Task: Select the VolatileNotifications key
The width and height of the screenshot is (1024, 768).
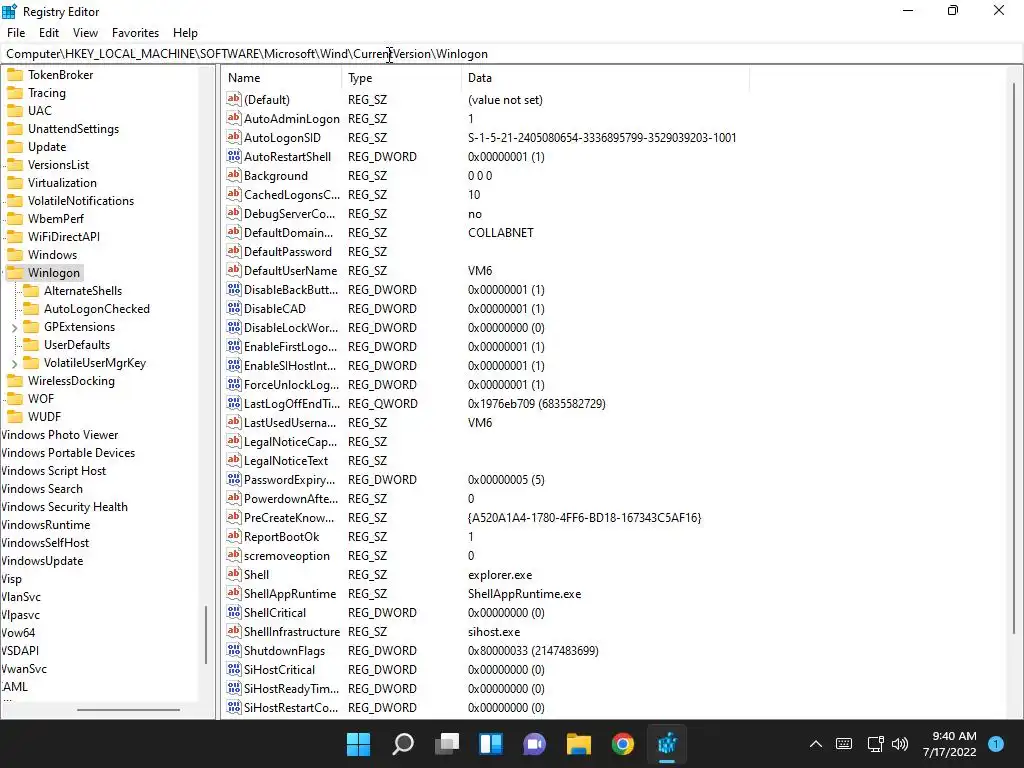Action: click(80, 200)
